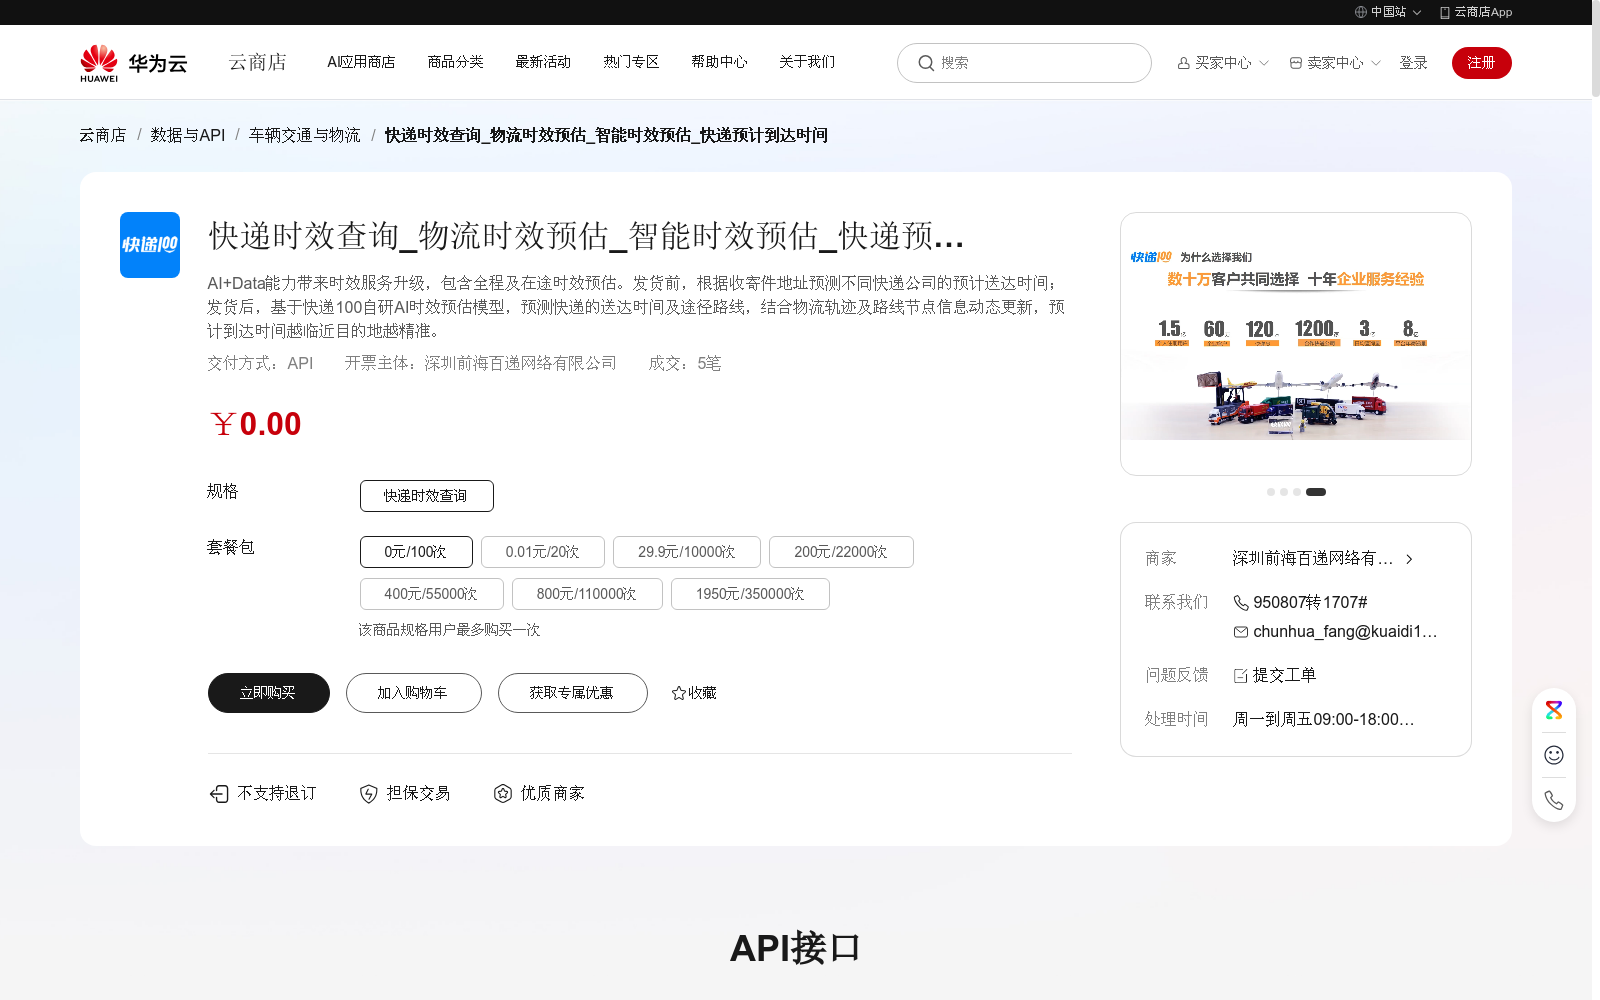Click the Huawei Cloud logo
This screenshot has height=1000, width=1600.
tap(132, 62)
